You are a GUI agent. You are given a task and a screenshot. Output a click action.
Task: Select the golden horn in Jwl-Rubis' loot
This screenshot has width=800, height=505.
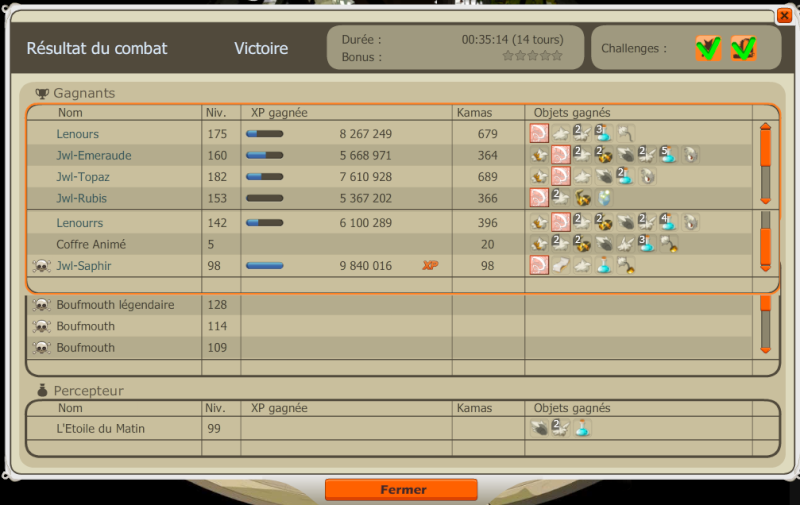(582, 198)
